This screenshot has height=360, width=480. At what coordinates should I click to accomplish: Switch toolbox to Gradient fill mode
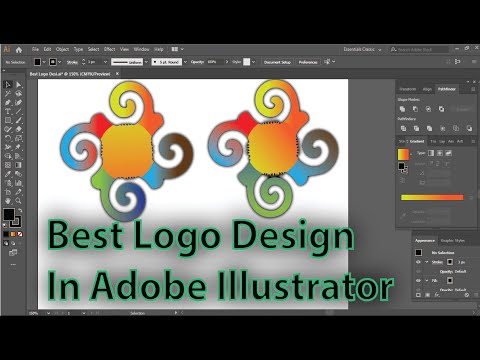coord(13,234)
